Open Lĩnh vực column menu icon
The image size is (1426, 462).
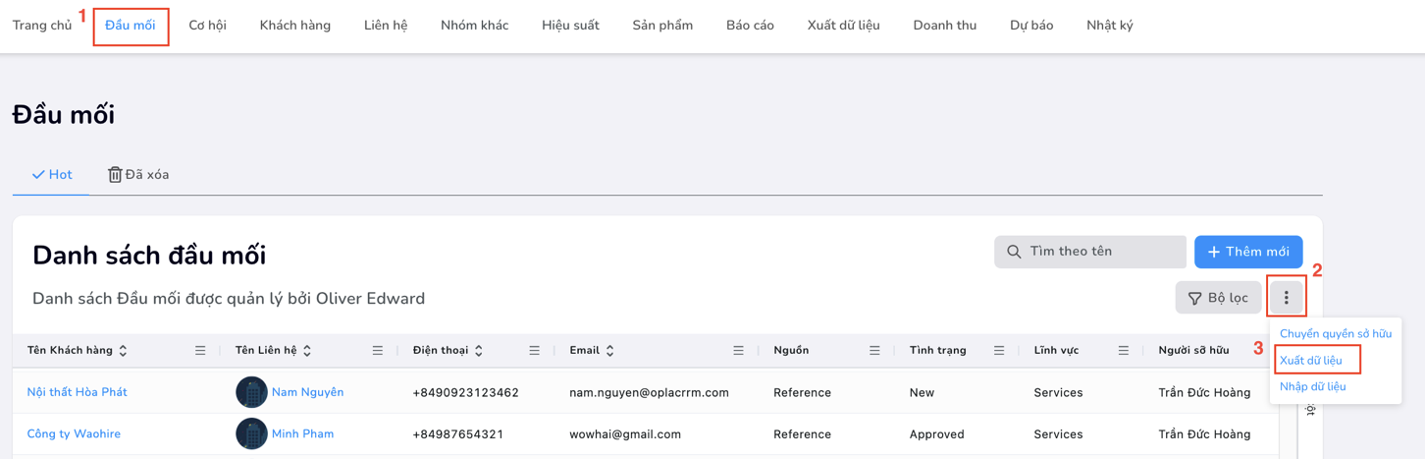tap(1124, 351)
